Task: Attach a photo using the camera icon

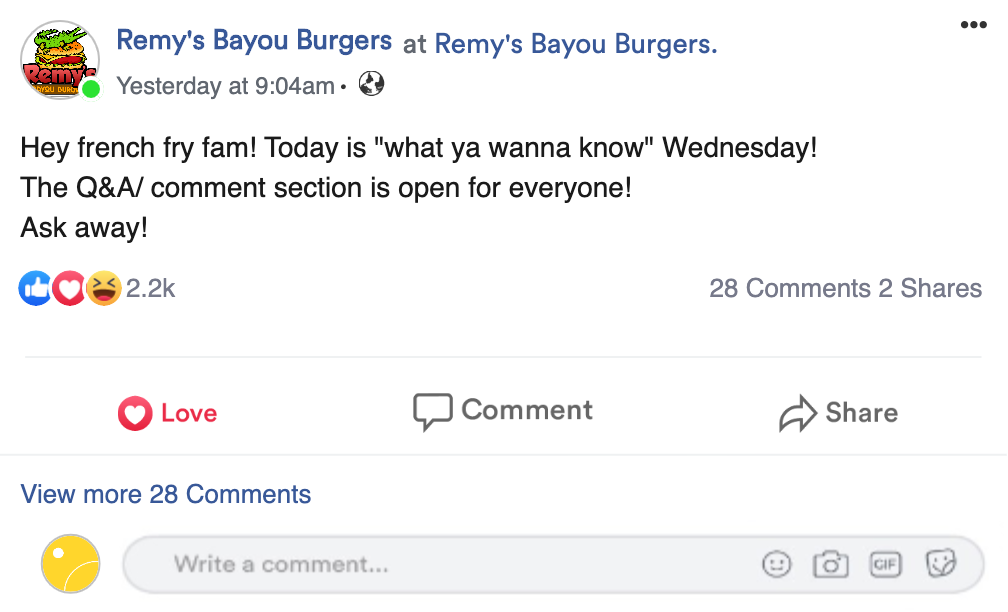Action: 831,564
